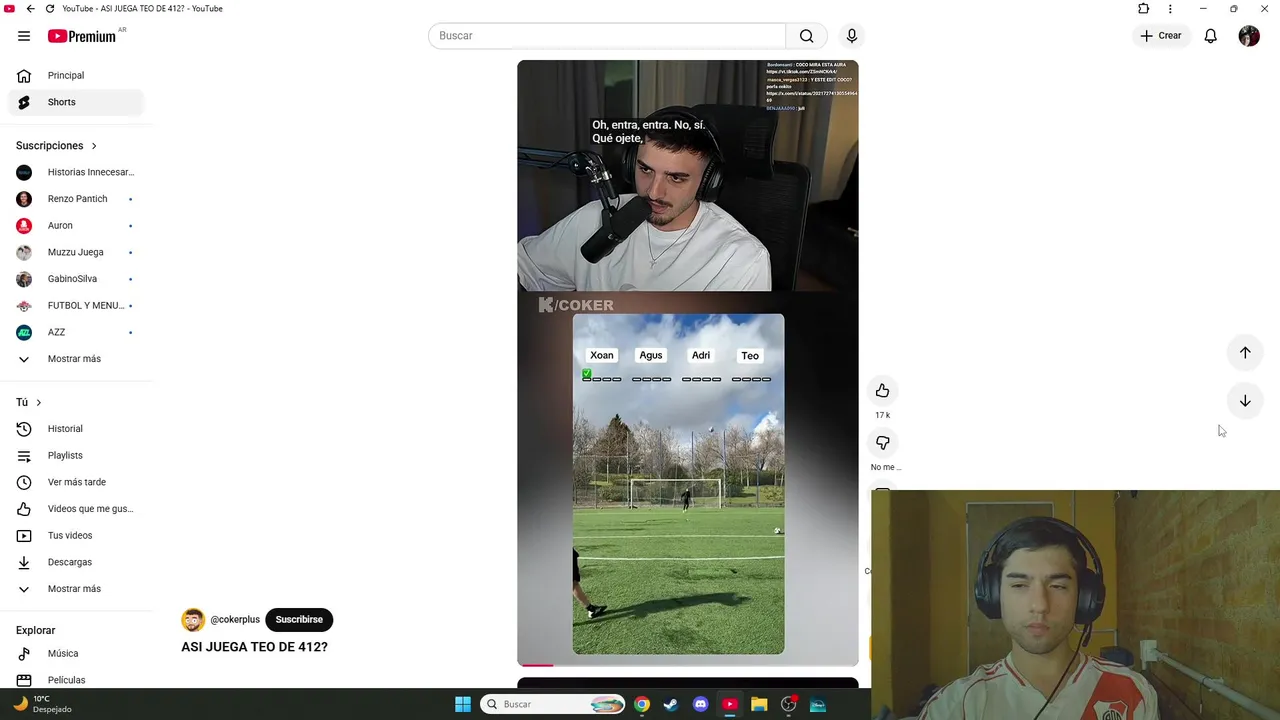Open Playlists in sidebar
This screenshot has width=1280, height=720.
(x=76, y=455)
